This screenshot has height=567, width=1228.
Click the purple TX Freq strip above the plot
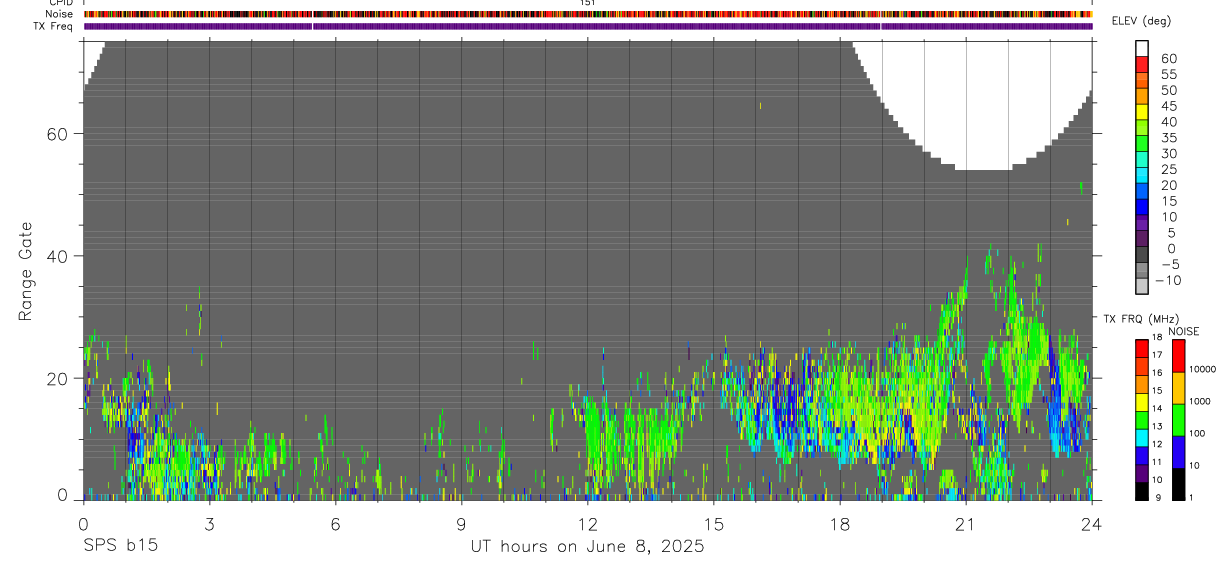click(x=588, y=26)
